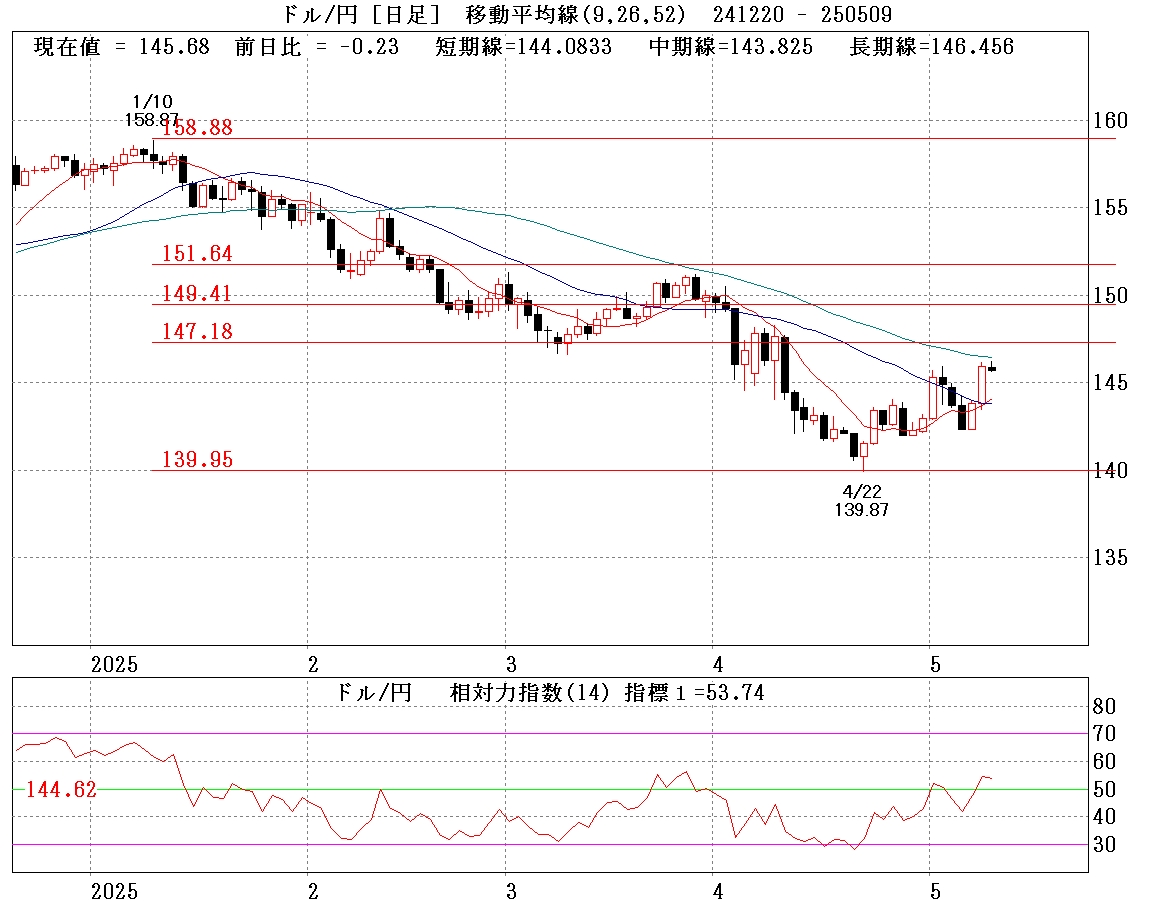
Task: Click the 現在値 = 145.68 readout
Action: pyautogui.click(x=121, y=46)
